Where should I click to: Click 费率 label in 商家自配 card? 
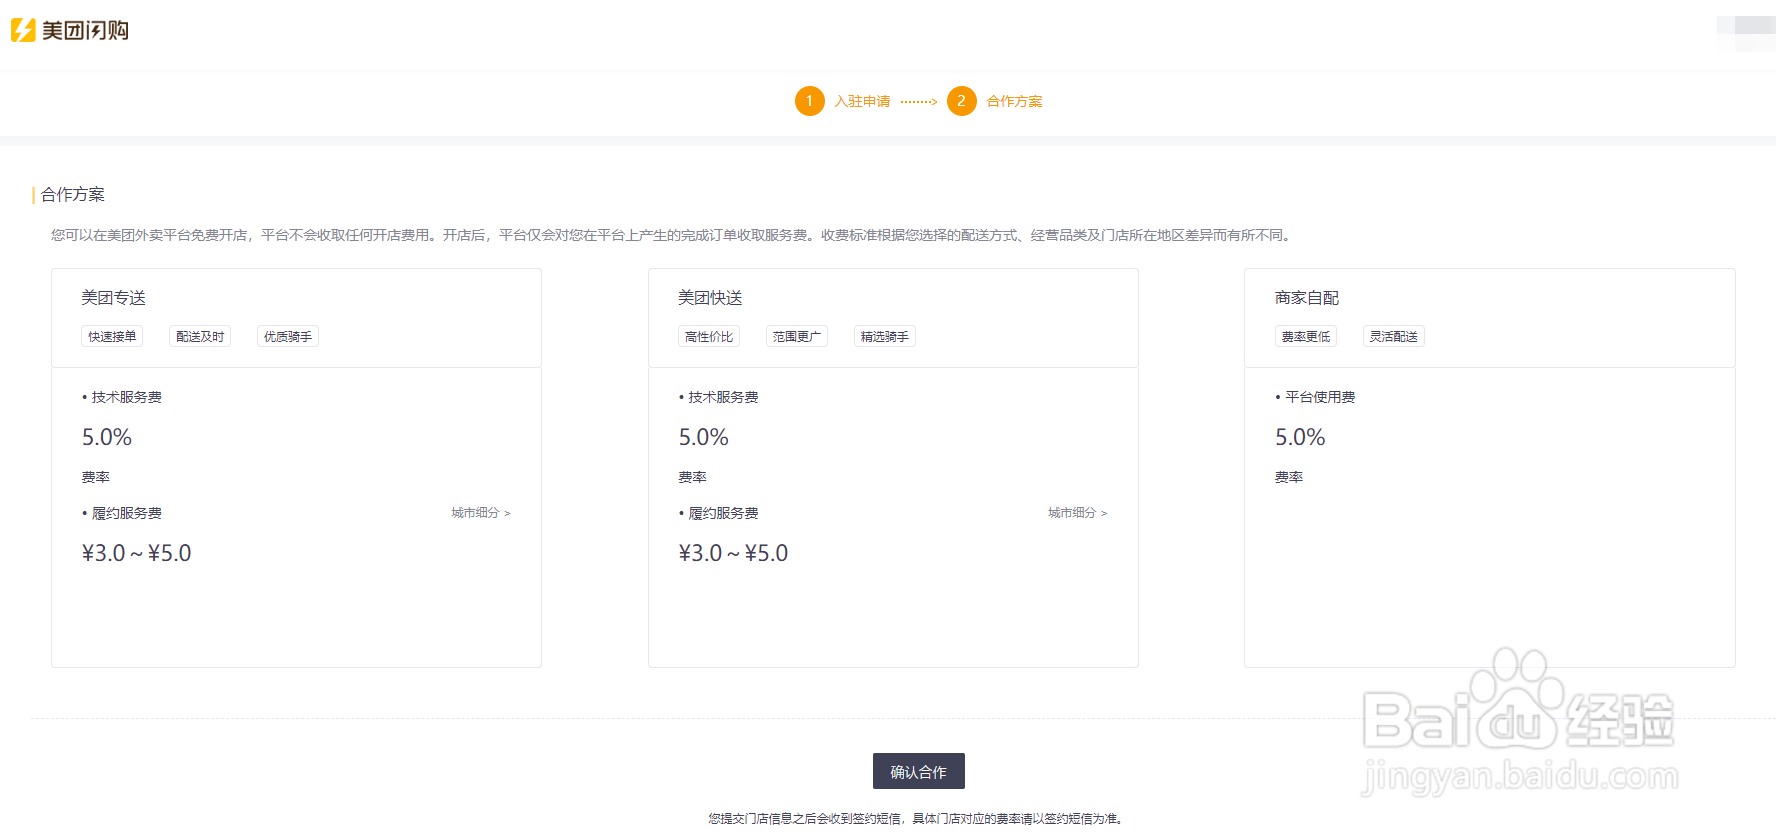pyautogui.click(x=1289, y=477)
